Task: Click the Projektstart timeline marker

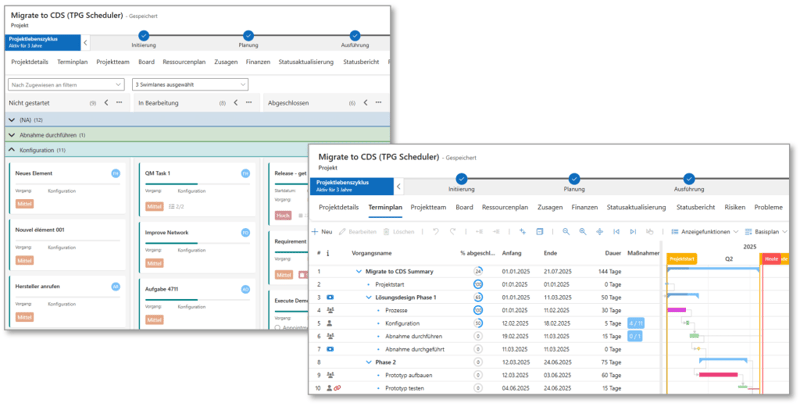Action: [682, 259]
